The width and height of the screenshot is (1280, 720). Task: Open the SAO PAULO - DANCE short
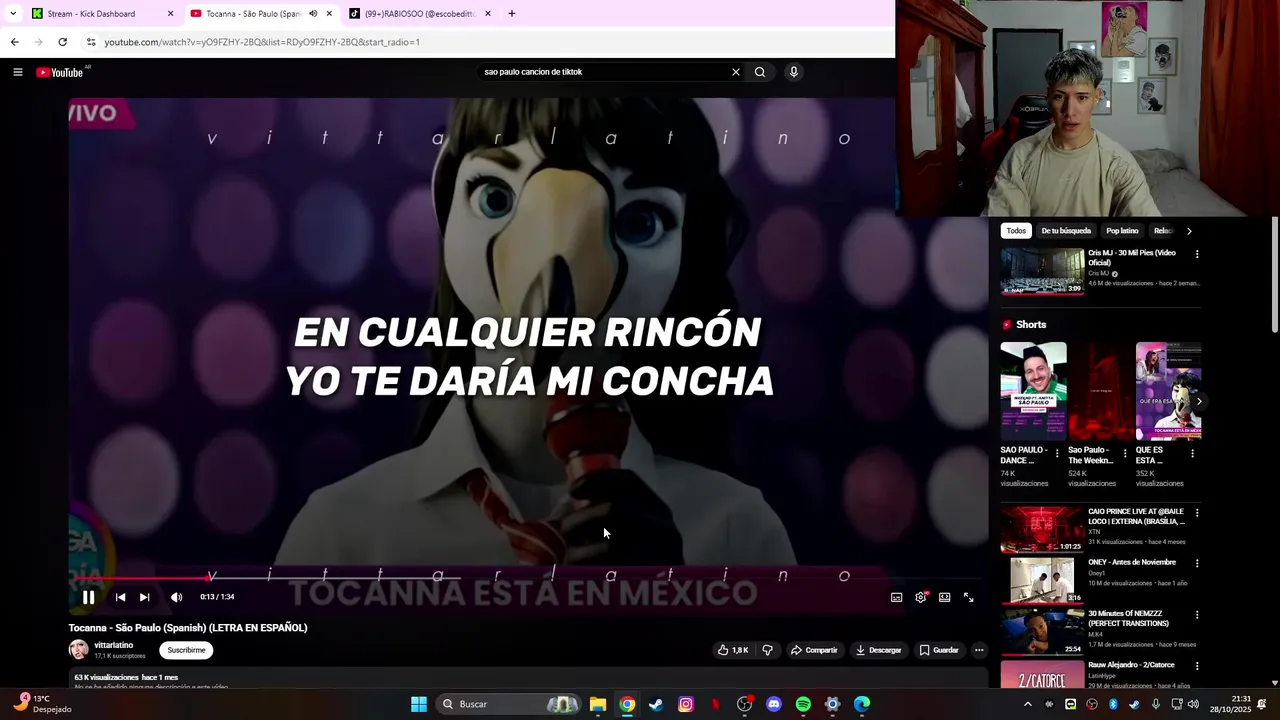(1033, 391)
